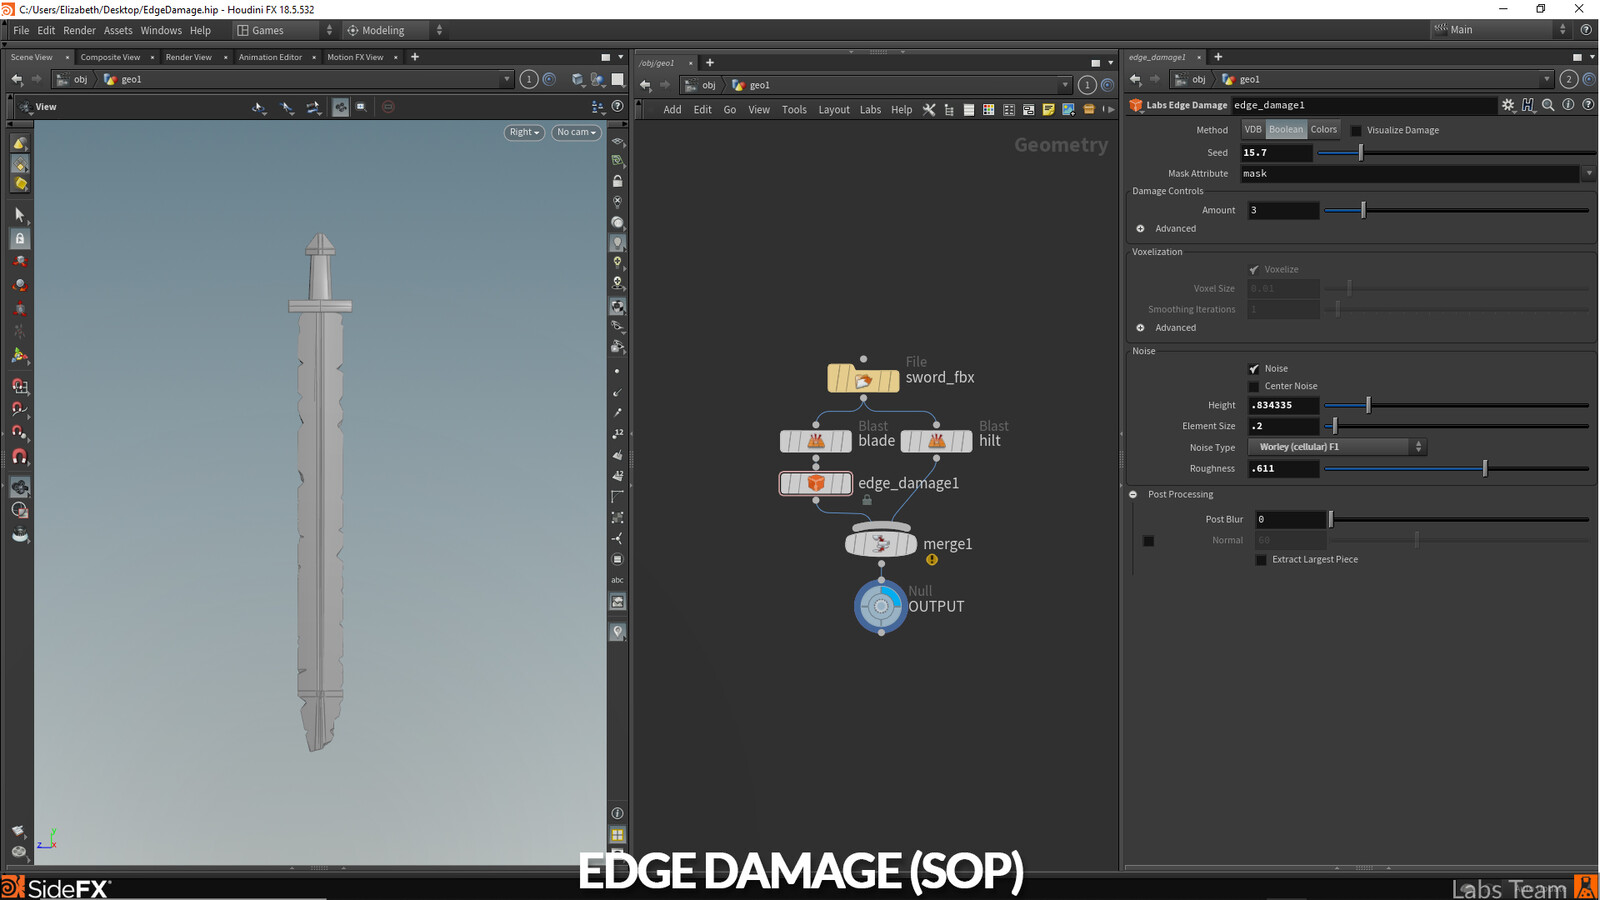
Task: Select the sword_fbx File node
Action: (862, 378)
